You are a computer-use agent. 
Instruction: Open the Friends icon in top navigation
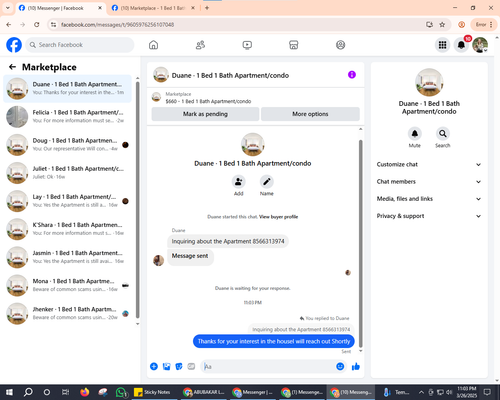(x=200, y=45)
